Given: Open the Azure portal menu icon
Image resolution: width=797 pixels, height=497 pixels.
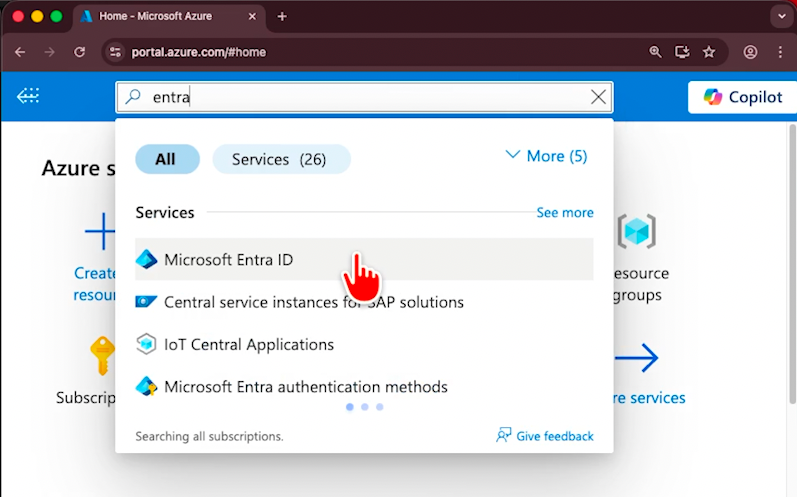Looking at the screenshot, I should click(x=28, y=96).
